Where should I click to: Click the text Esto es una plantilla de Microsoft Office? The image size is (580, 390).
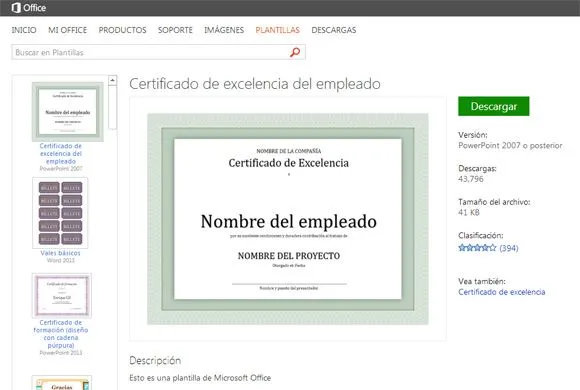point(200,378)
